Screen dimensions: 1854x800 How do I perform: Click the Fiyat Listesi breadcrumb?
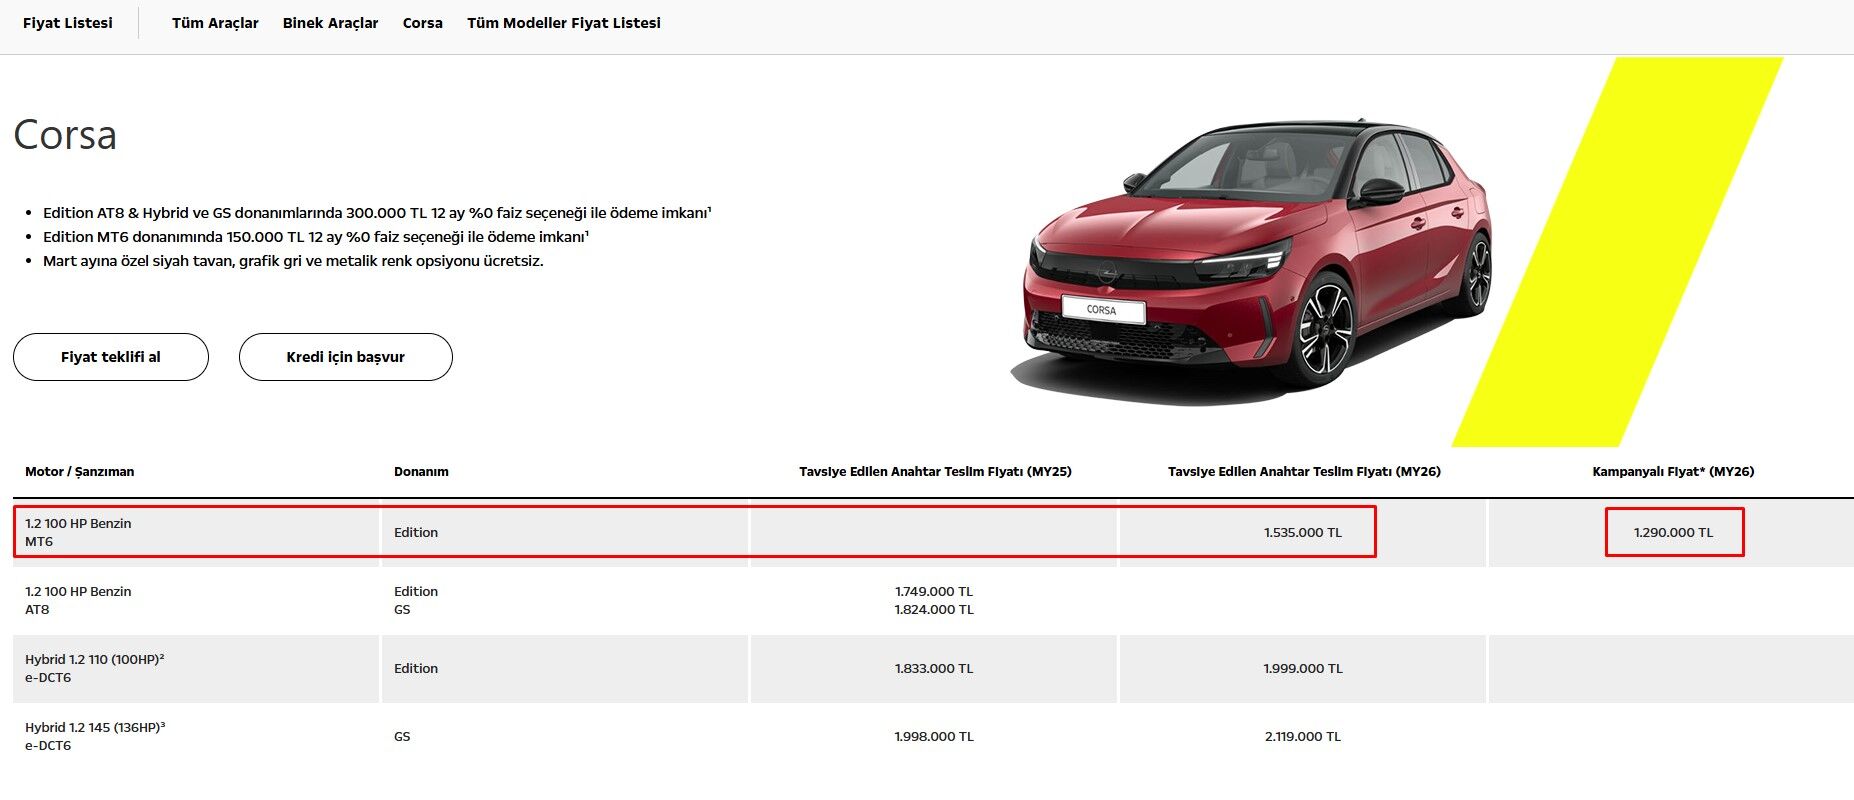tap(67, 23)
